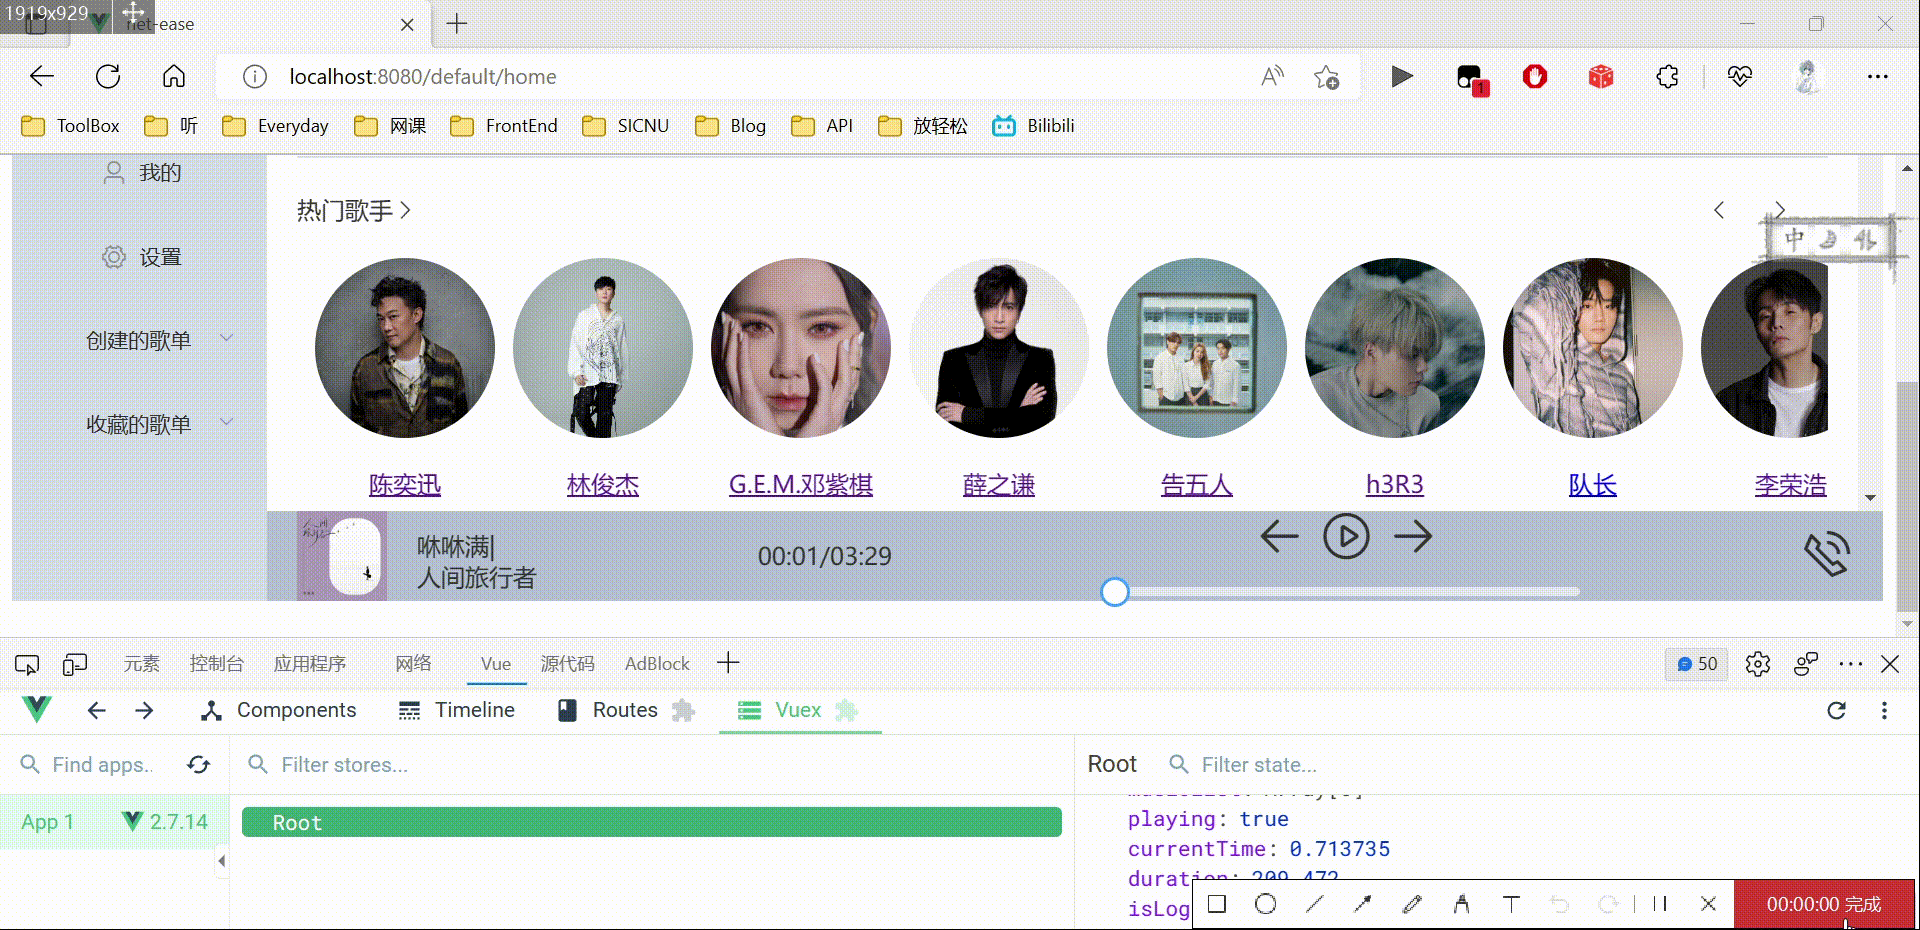Expand 创建的歌单 section
Screen dimensions: 1920x930
pyautogui.click(x=159, y=340)
